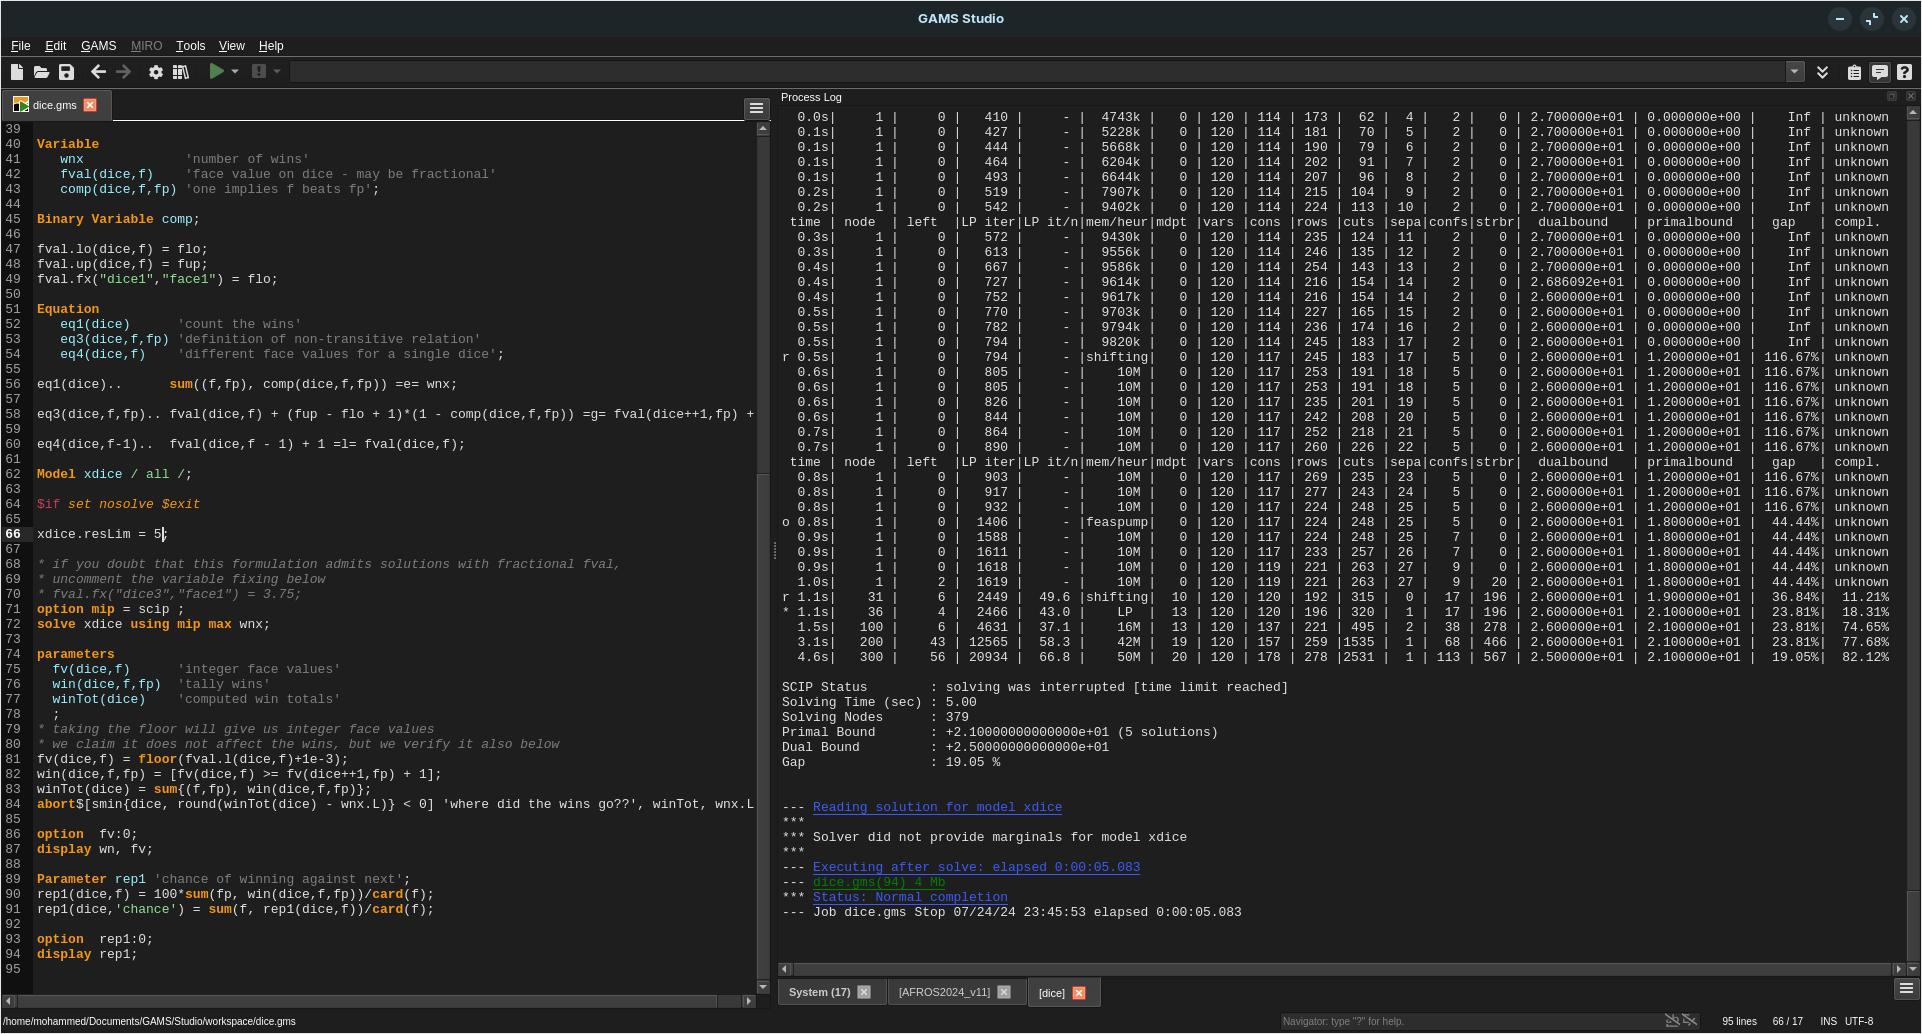Image resolution: width=1922 pixels, height=1034 pixels.
Task: Open the Tools menu
Action: click(190, 46)
